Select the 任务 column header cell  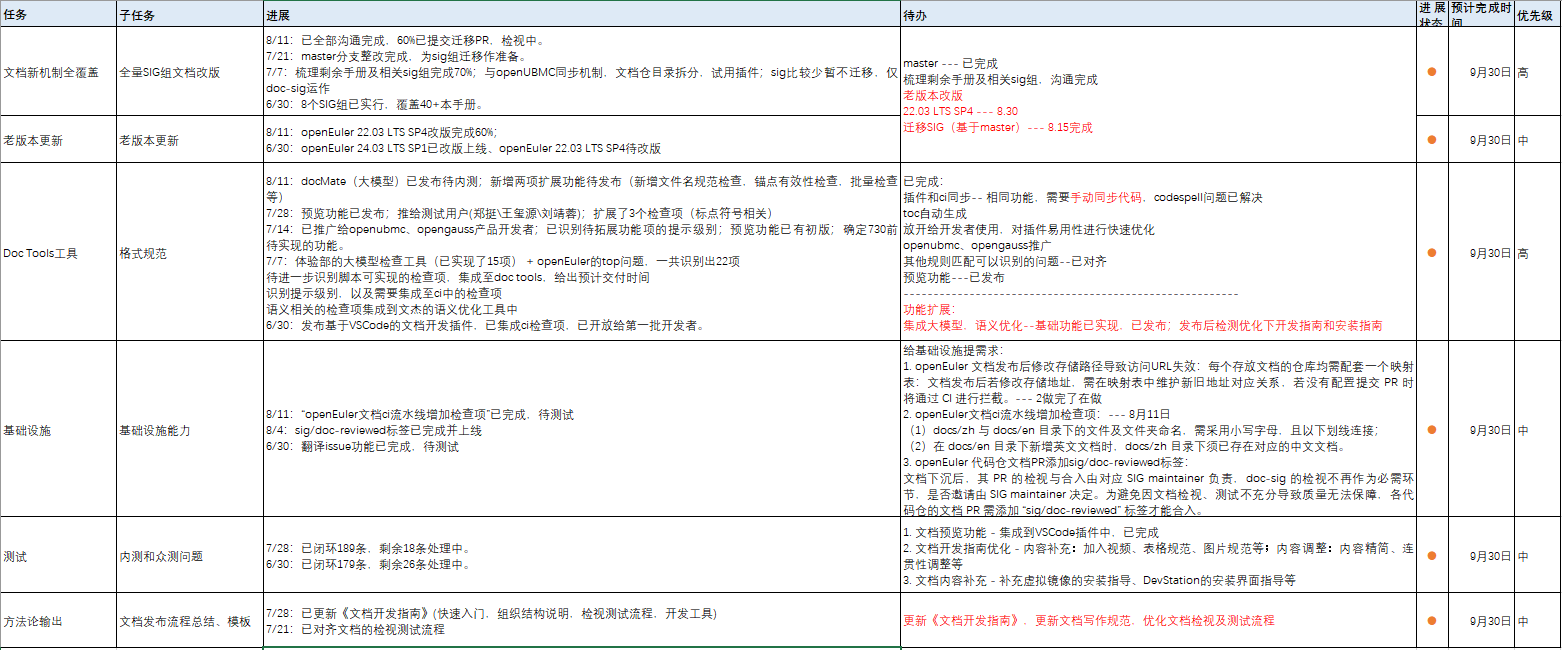[58, 13]
